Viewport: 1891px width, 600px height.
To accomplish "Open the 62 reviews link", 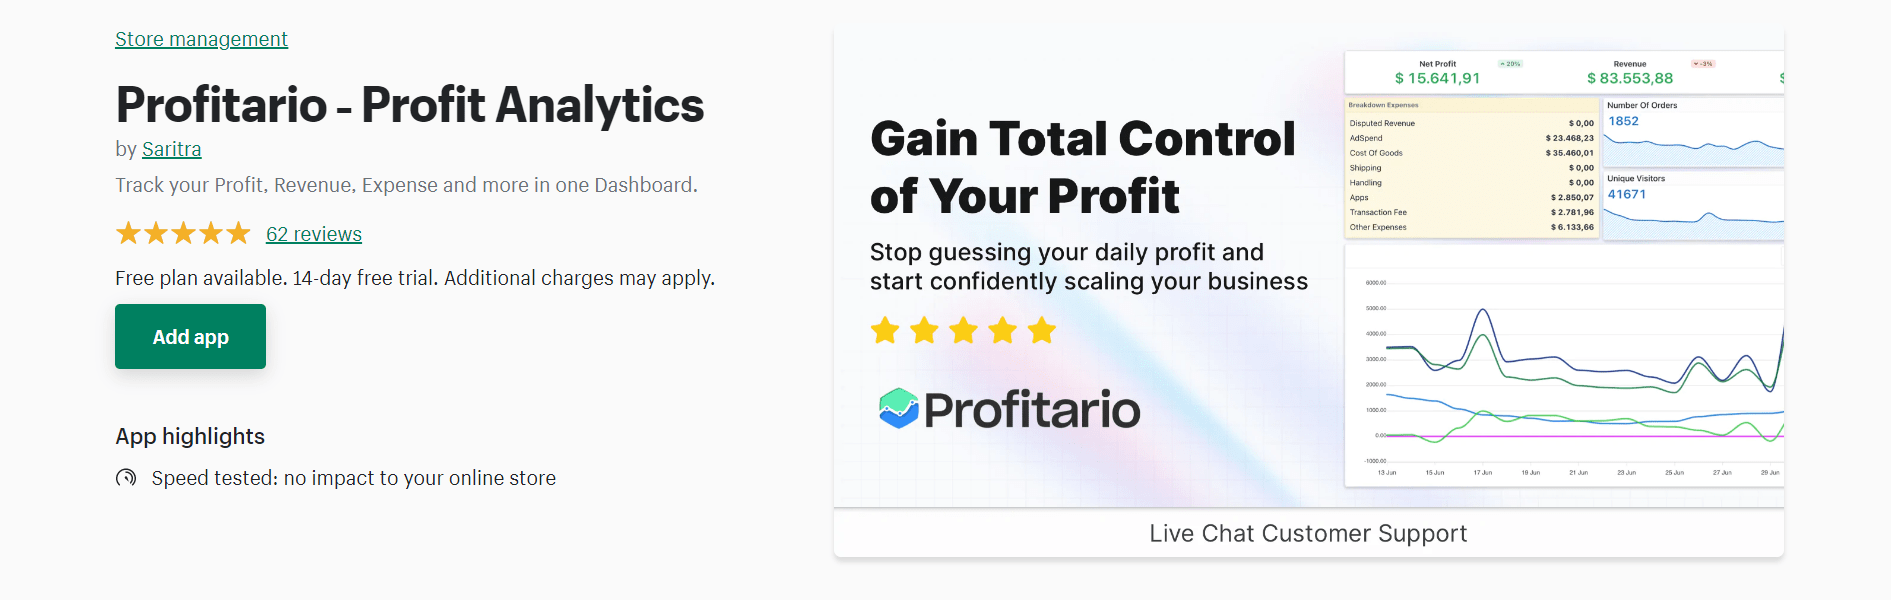I will [313, 233].
